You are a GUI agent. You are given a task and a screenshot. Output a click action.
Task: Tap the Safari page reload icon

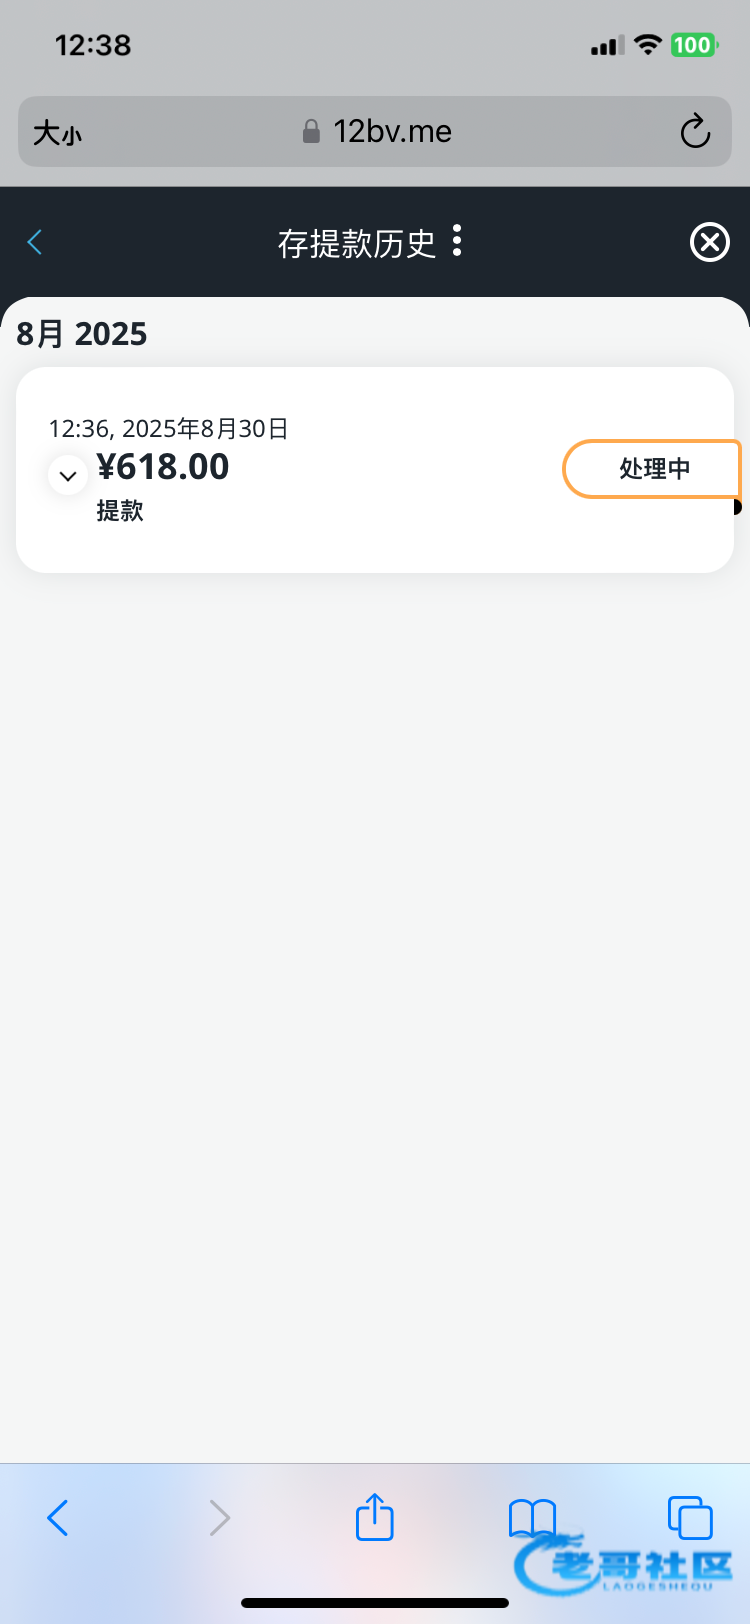point(695,132)
